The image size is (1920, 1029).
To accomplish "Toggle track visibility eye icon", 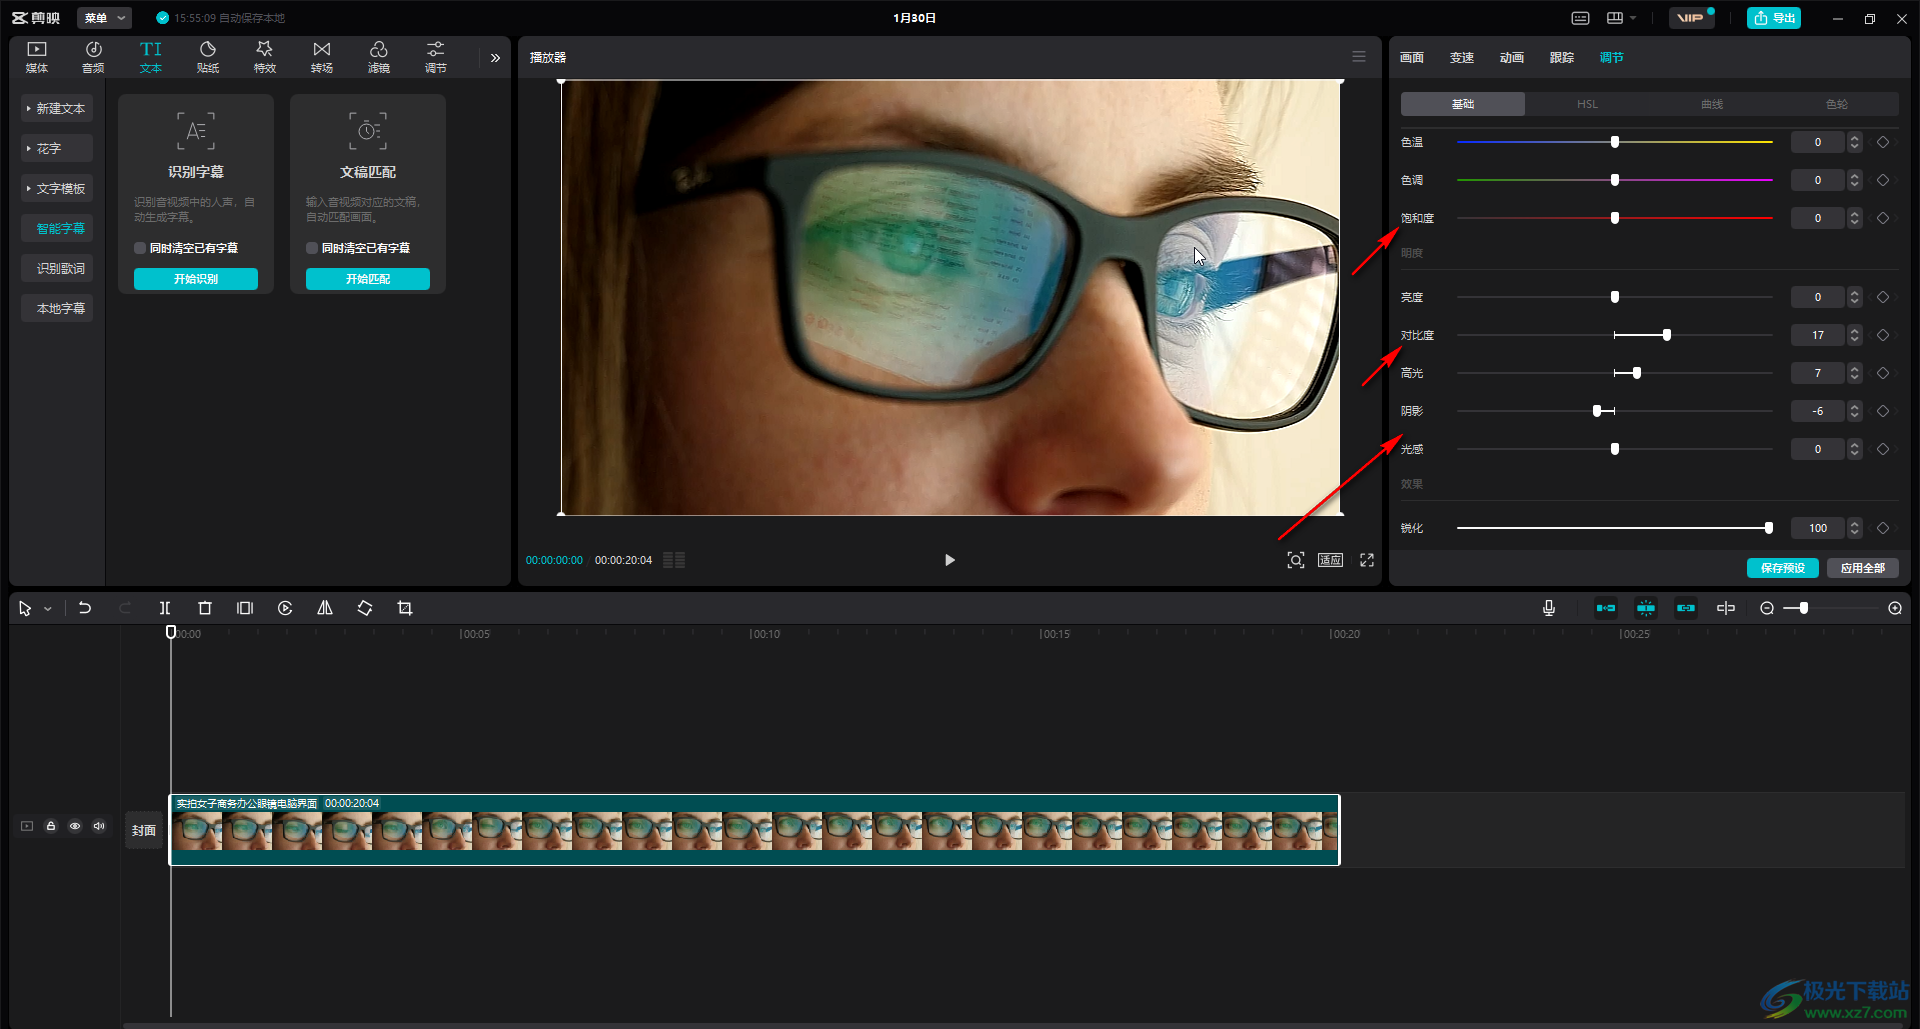I will point(75,826).
